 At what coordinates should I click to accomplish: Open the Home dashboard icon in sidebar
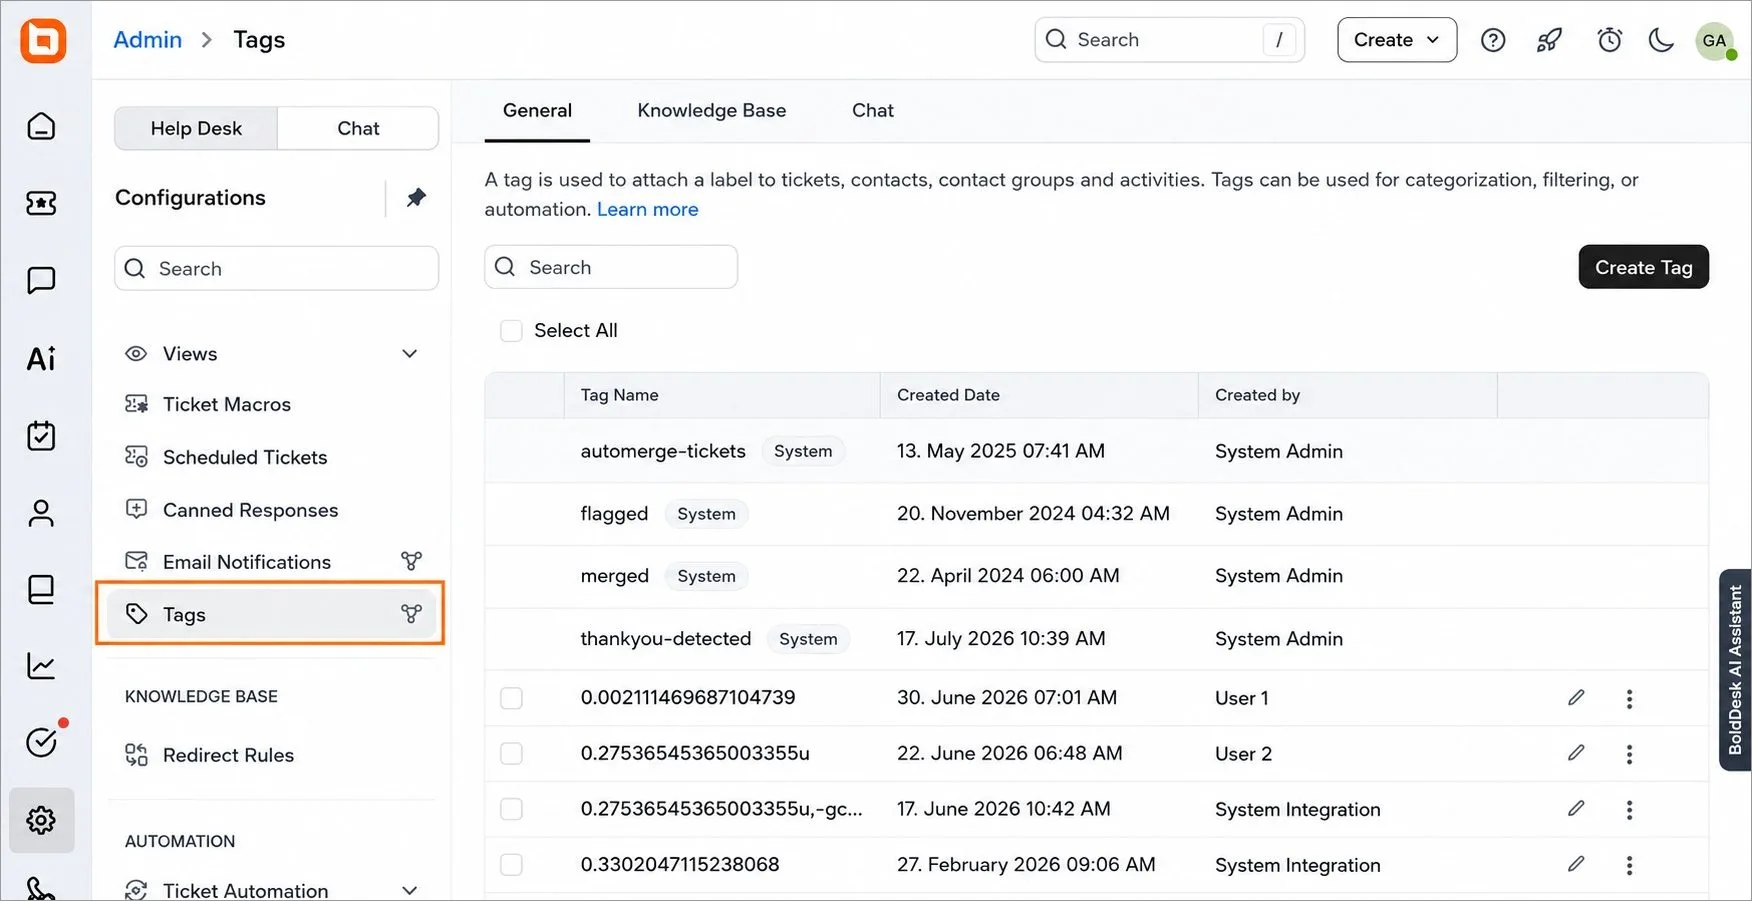41,126
